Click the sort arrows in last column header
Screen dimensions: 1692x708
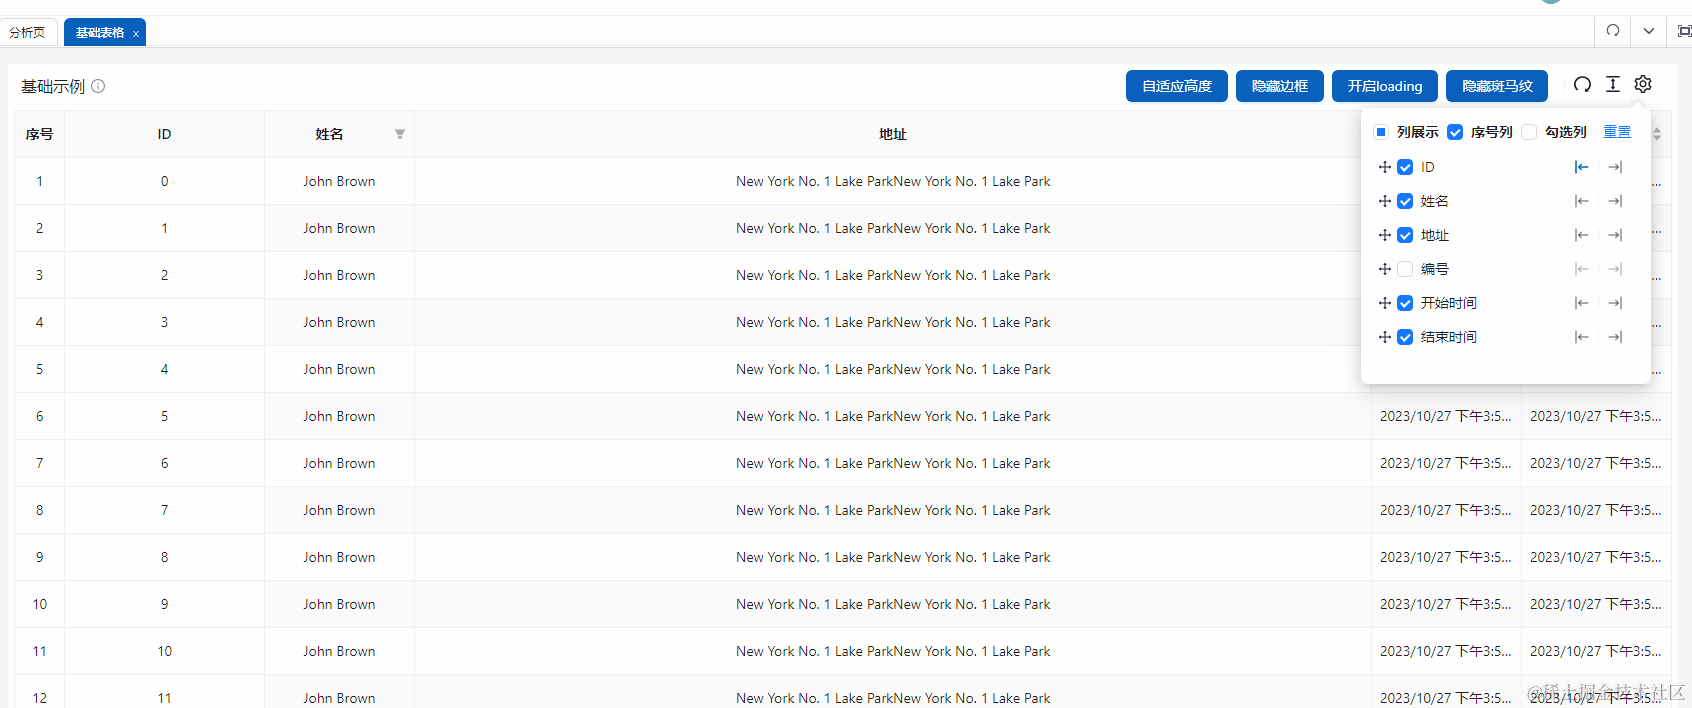click(1657, 134)
